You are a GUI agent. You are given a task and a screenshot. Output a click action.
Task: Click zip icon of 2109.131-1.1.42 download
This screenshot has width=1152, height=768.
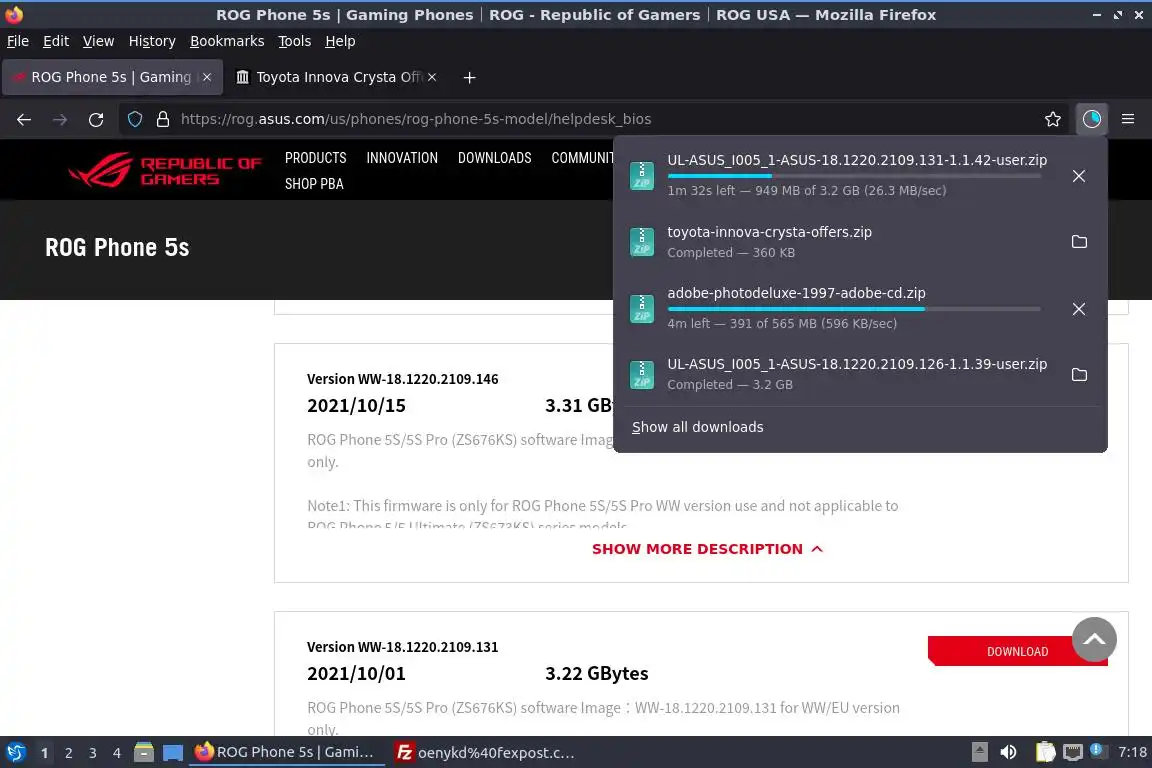[641, 176]
